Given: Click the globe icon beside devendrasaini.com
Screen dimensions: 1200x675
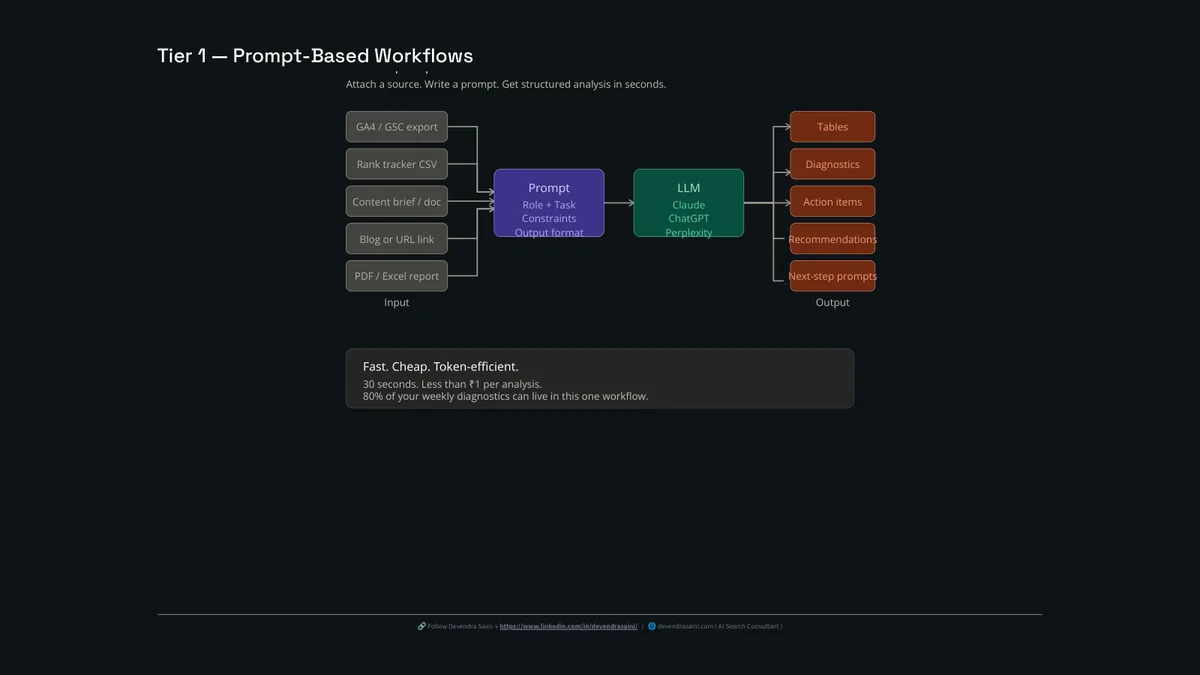Looking at the screenshot, I should tap(651, 626).
